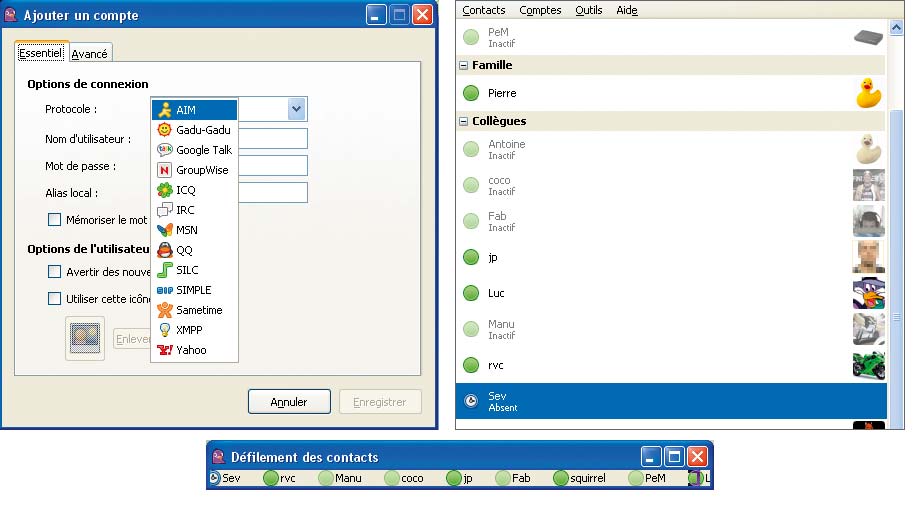This screenshot has height=506, width=914.
Task: Toggle the Avertir des nouveaux messages checkbox
Action: click(55, 271)
